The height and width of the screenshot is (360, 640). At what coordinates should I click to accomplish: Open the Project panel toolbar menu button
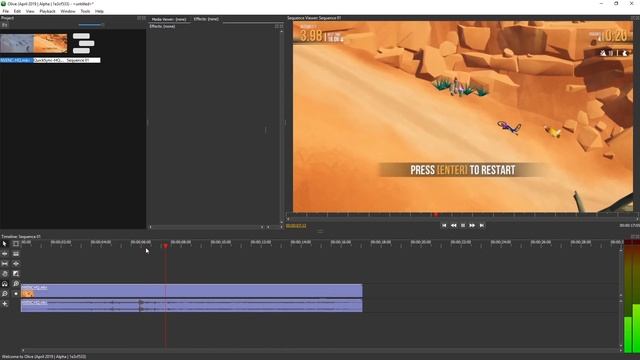[4, 25]
